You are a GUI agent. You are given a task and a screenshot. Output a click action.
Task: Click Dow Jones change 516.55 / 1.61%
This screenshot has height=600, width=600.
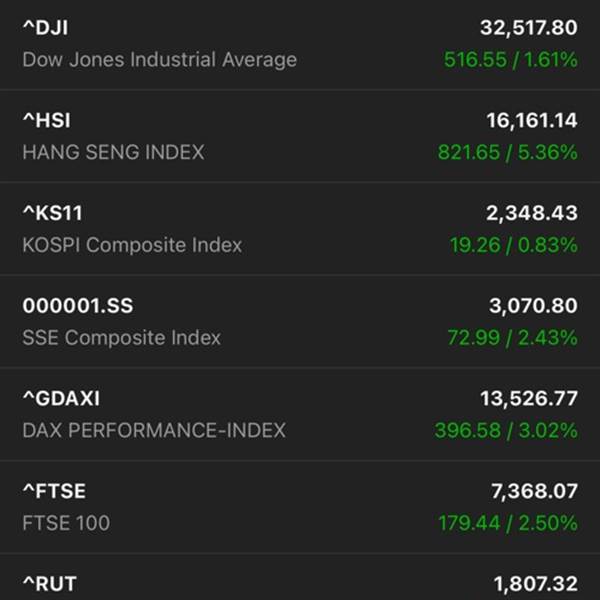pyautogui.click(x=510, y=60)
